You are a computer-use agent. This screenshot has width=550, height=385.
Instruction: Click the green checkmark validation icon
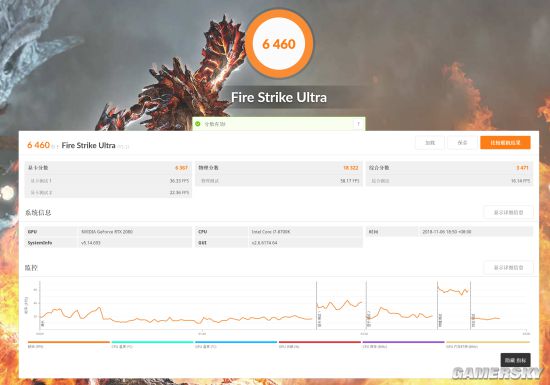click(x=197, y=124)
